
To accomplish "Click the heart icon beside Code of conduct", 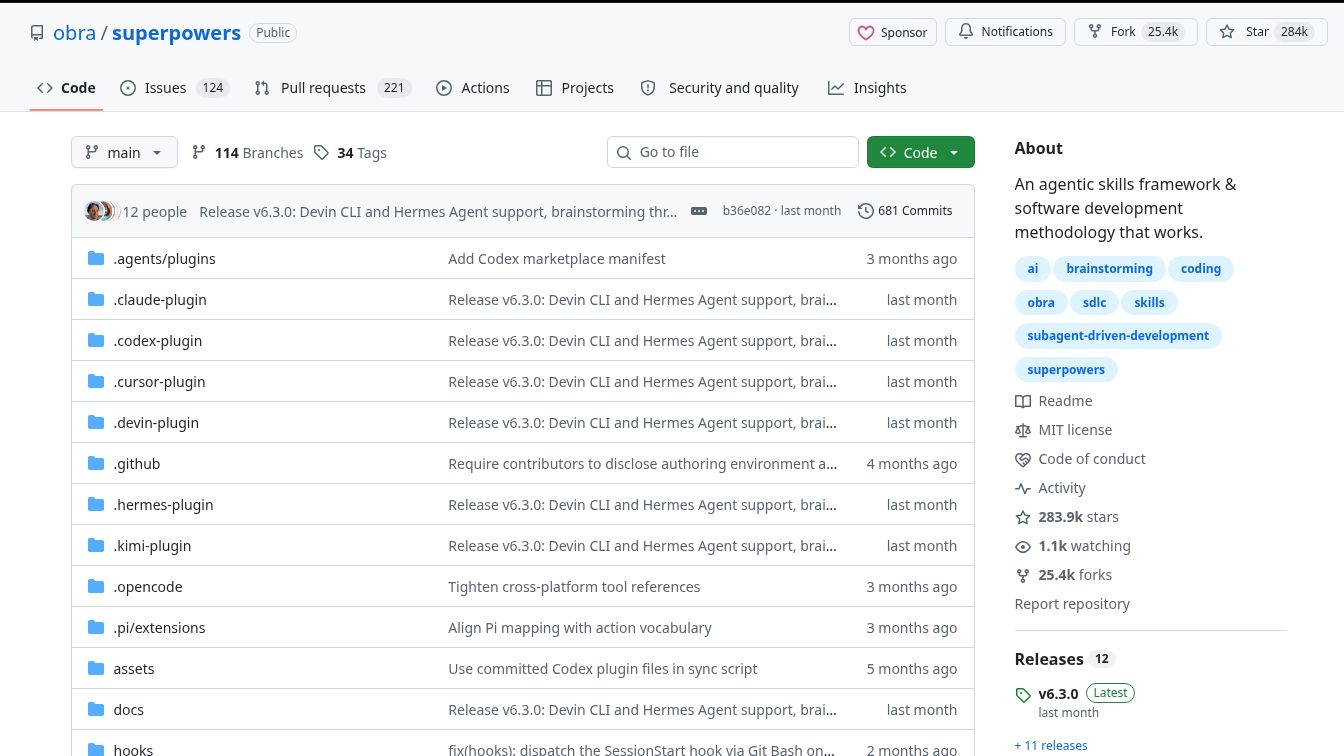I will [1023, 459].
